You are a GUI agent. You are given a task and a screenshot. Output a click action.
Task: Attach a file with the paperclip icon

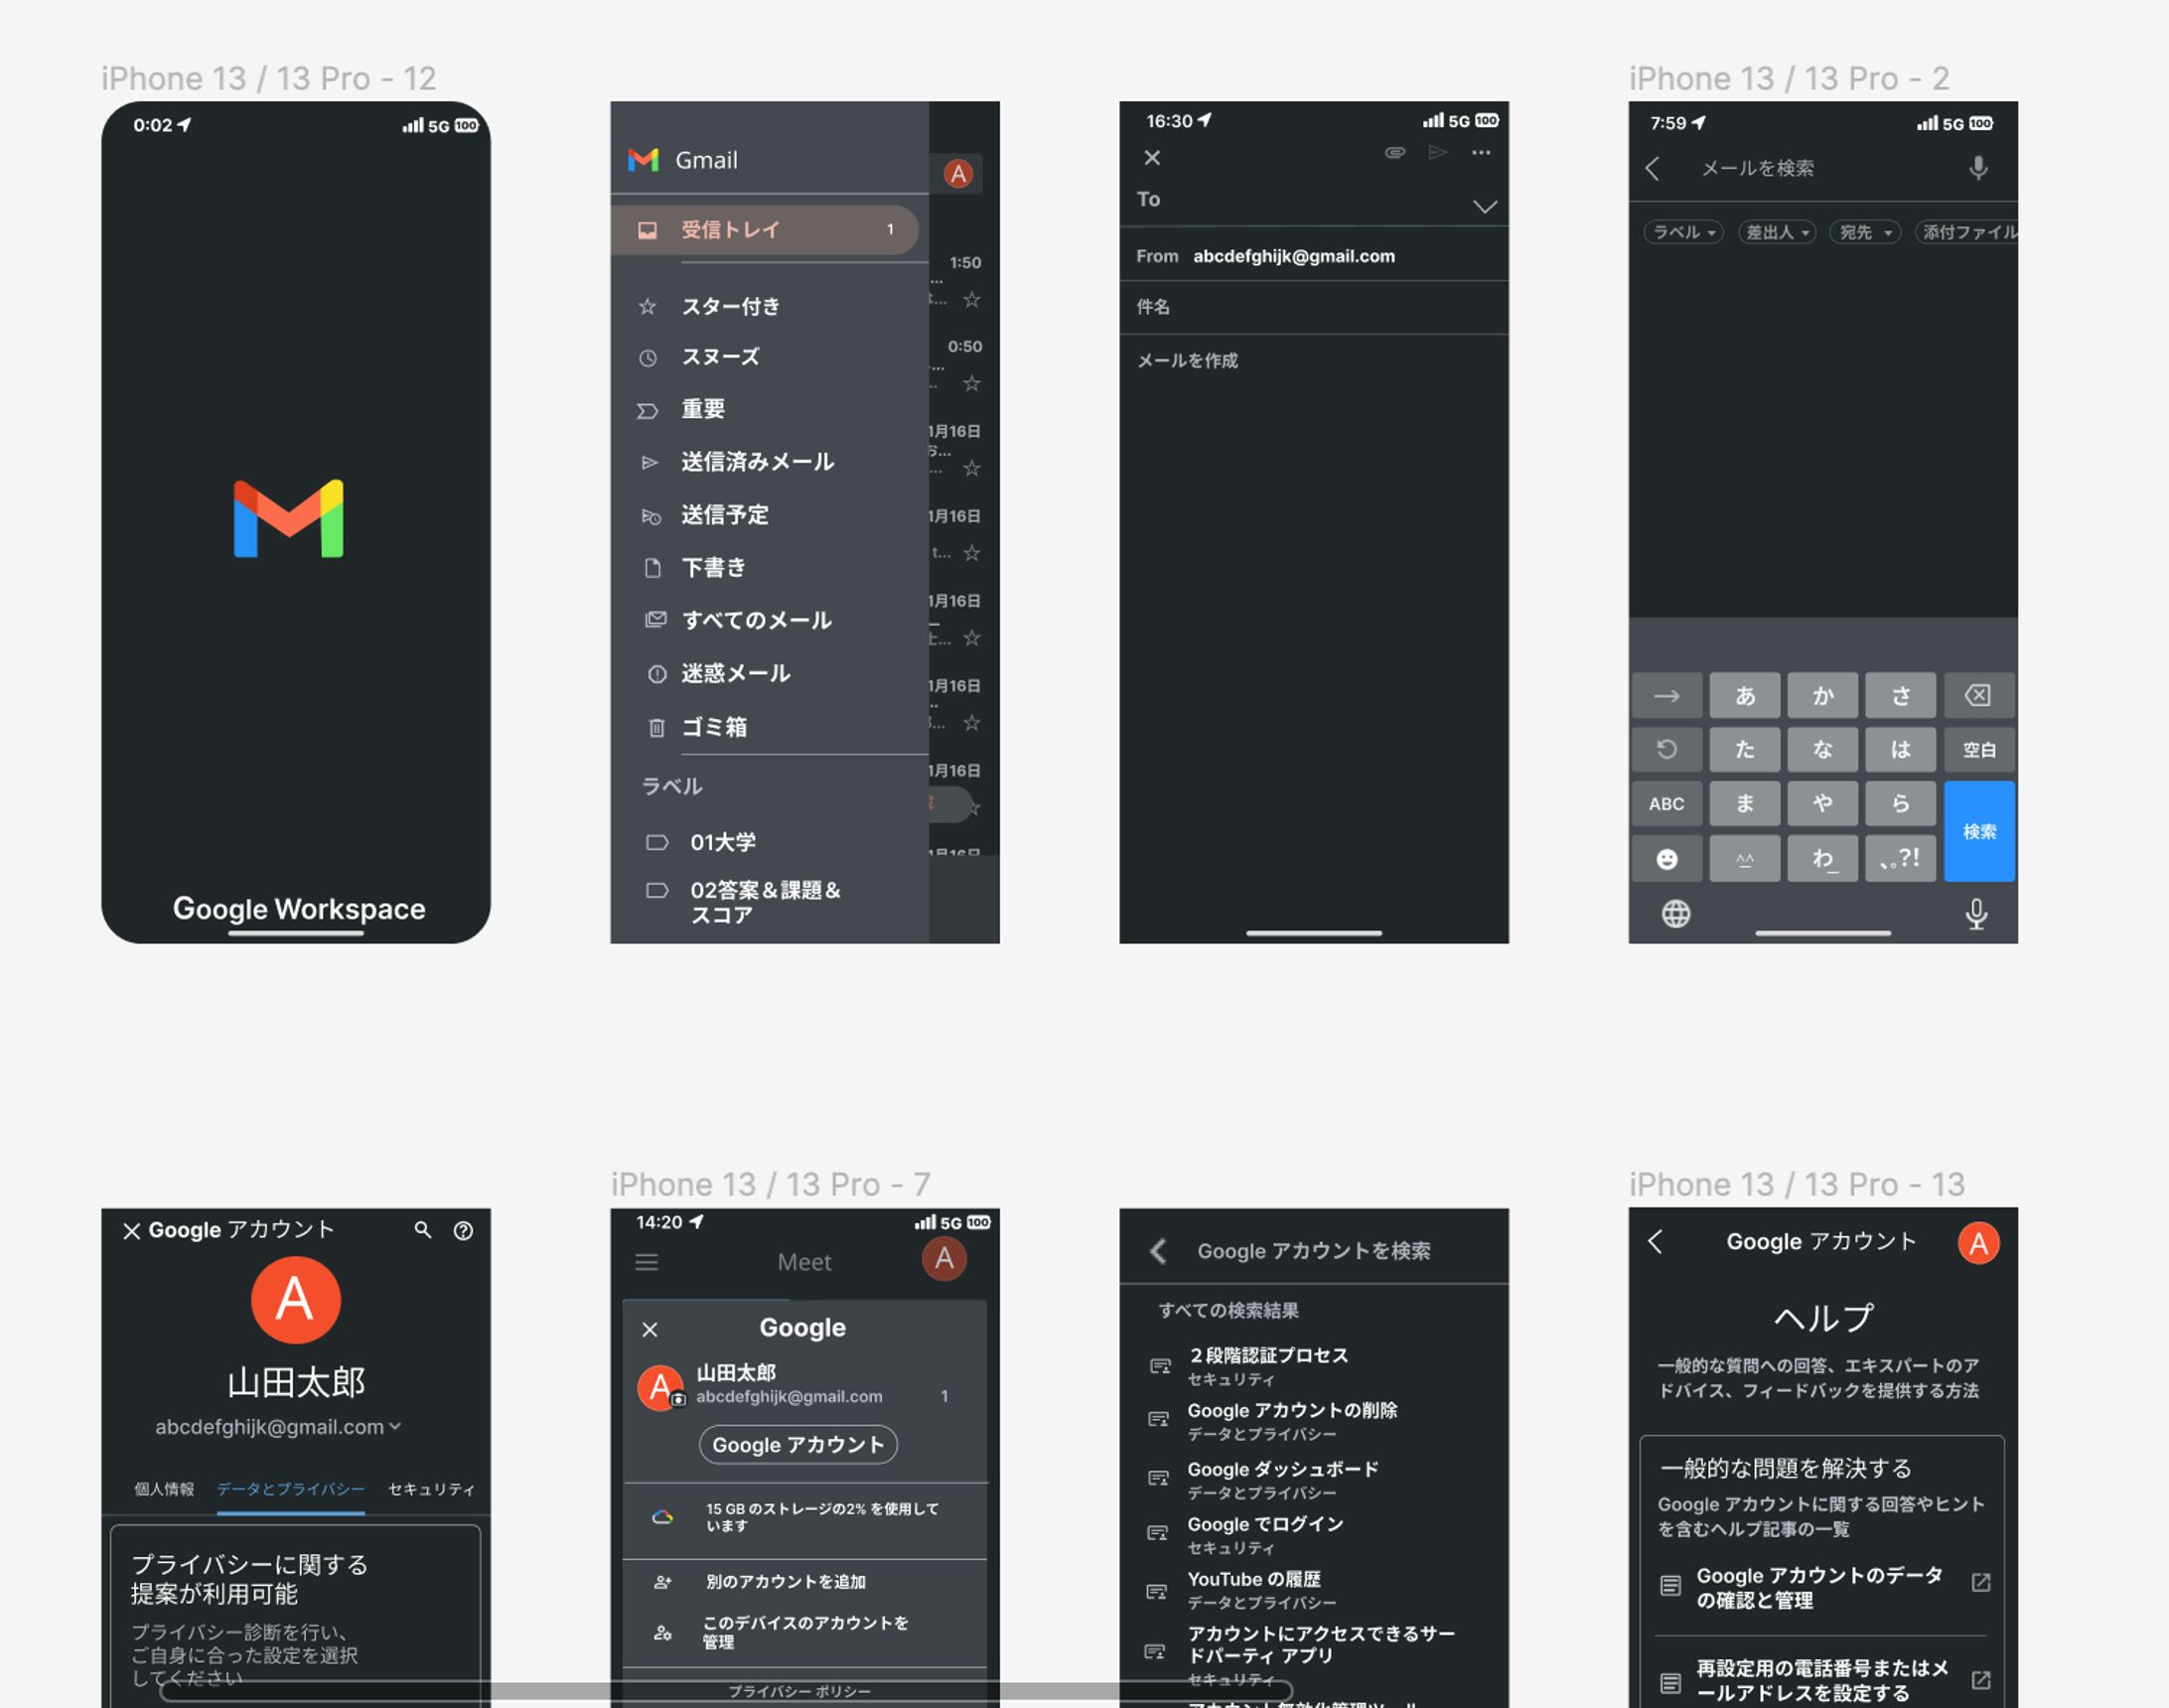(1394, 153)
